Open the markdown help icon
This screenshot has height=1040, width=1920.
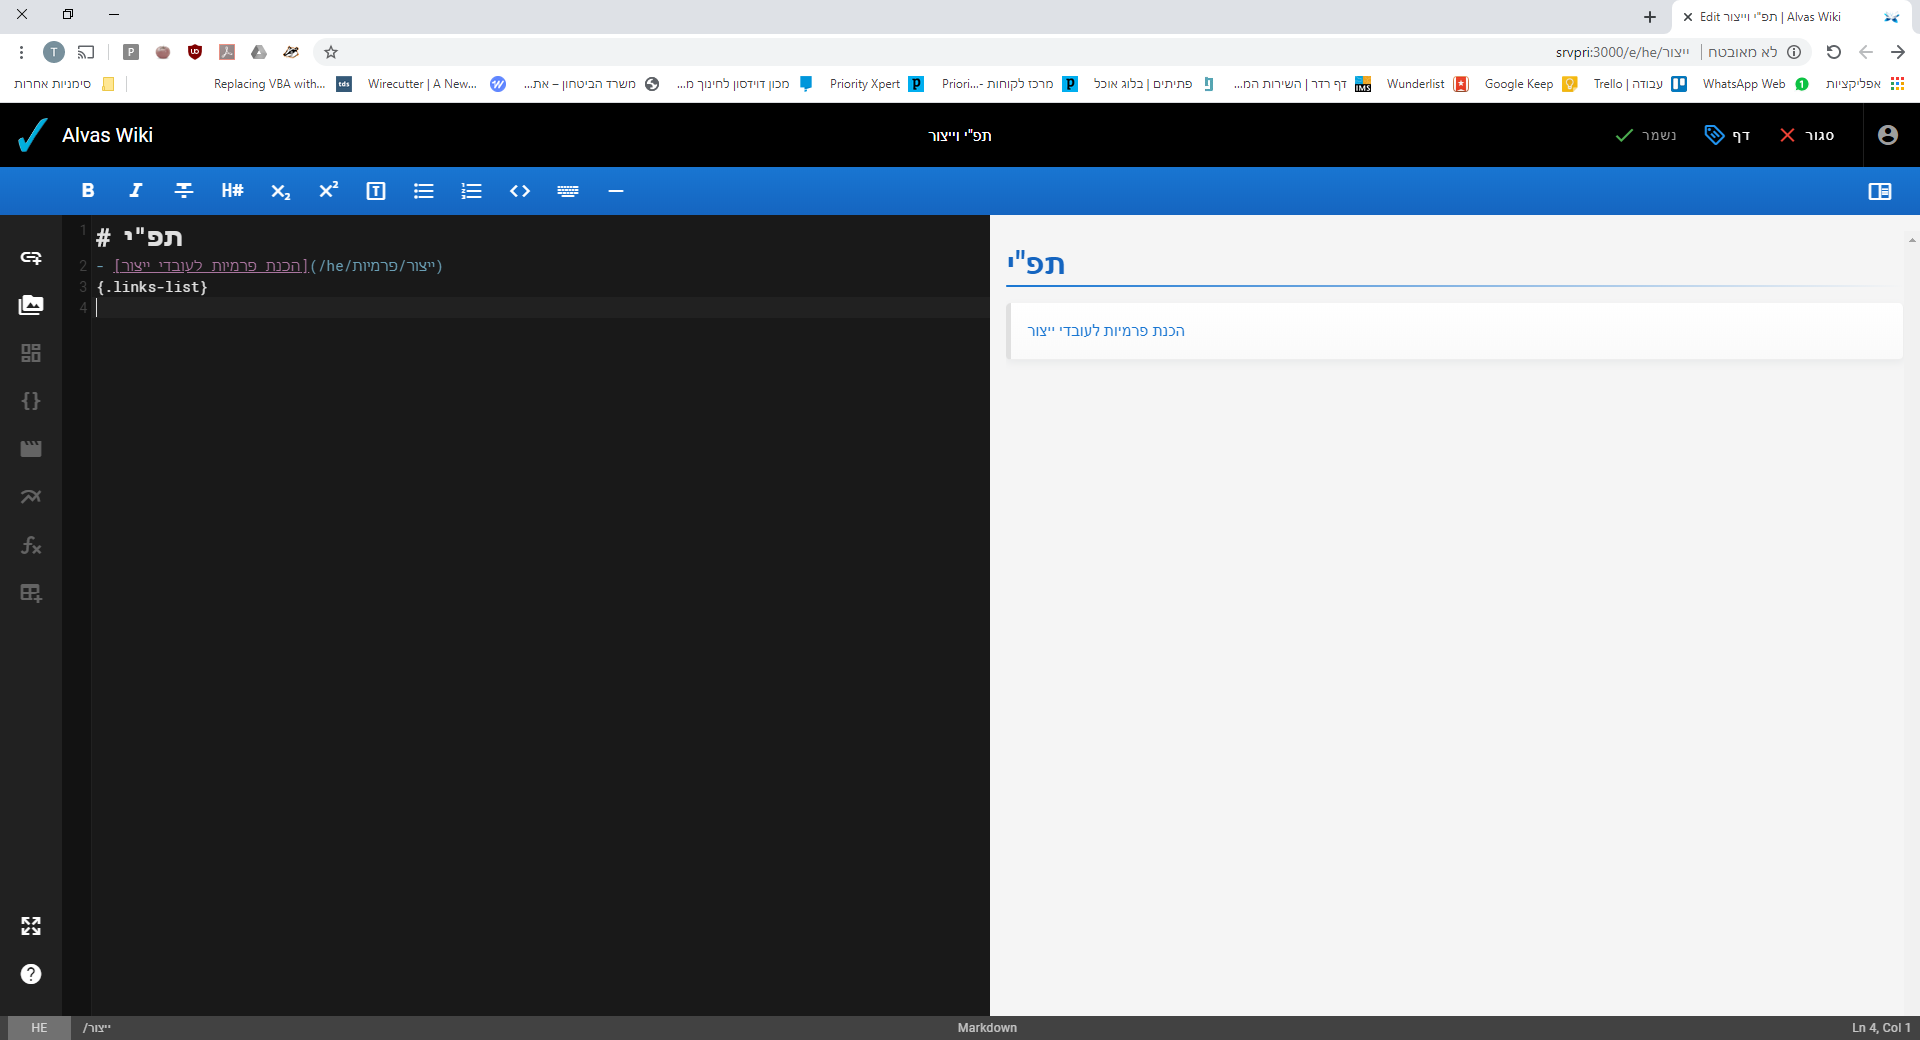(31, 974)
